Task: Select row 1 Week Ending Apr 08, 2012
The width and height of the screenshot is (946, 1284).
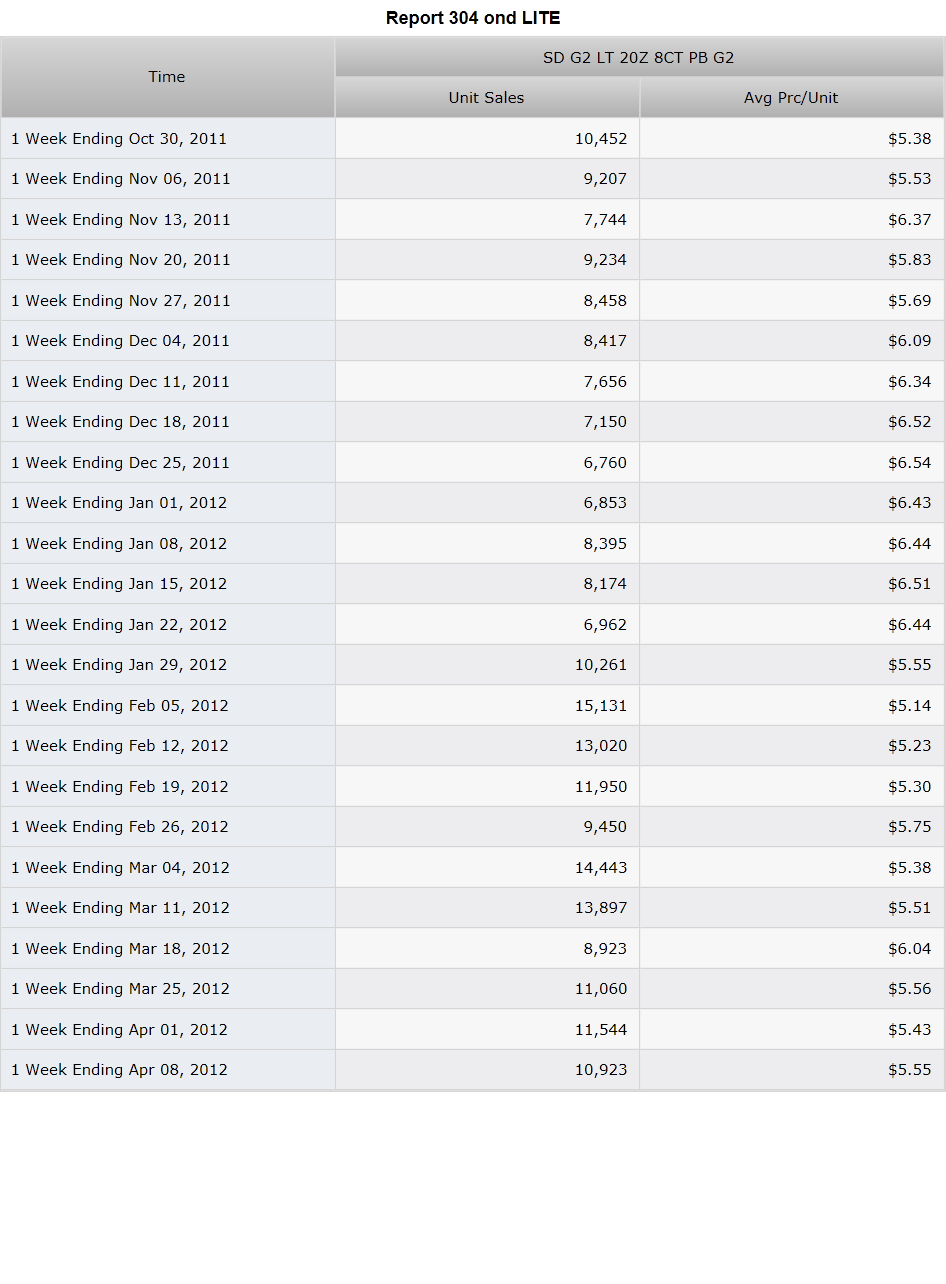Action: point(472,1070)
